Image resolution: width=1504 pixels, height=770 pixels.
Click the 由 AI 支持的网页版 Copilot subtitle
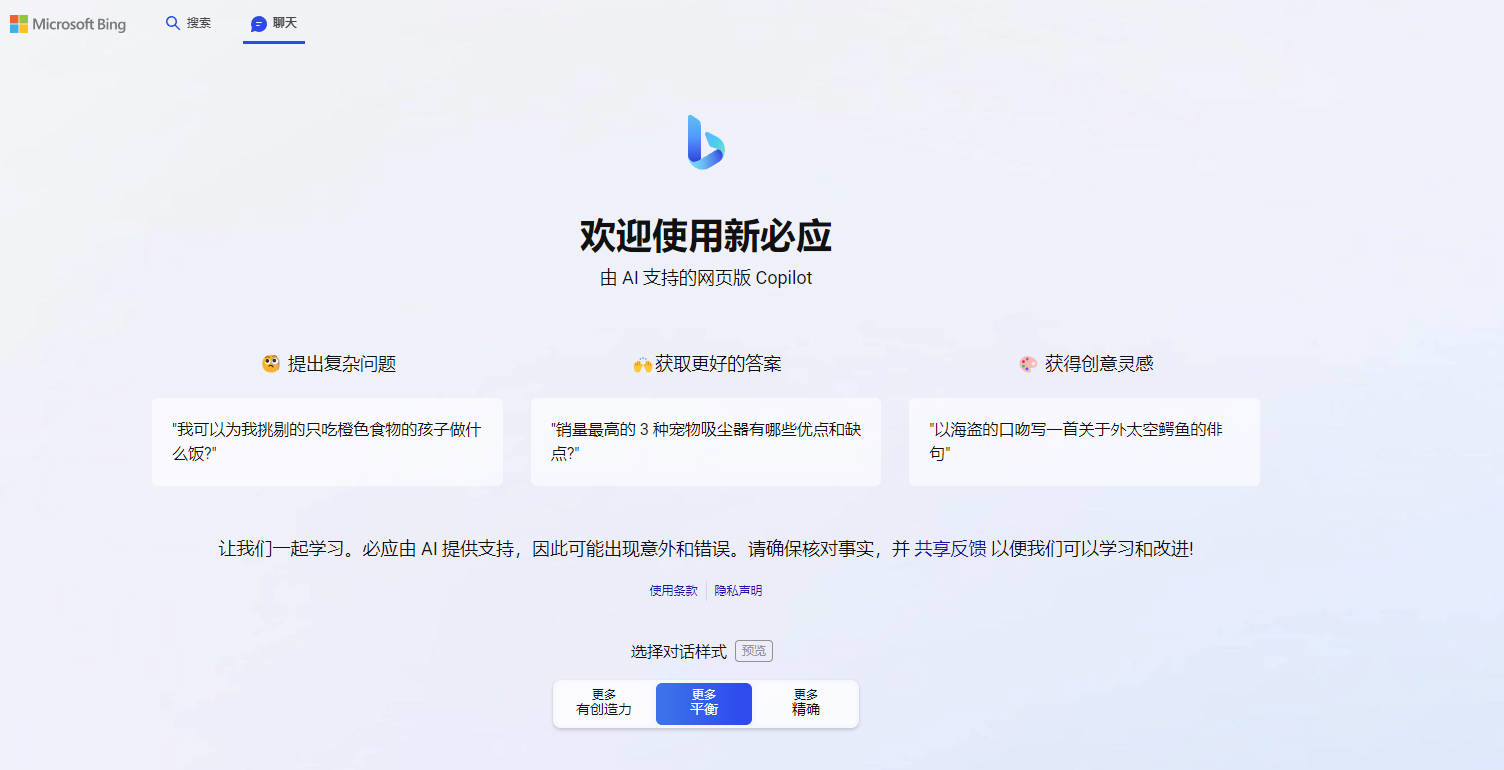(x=706, y=278)
